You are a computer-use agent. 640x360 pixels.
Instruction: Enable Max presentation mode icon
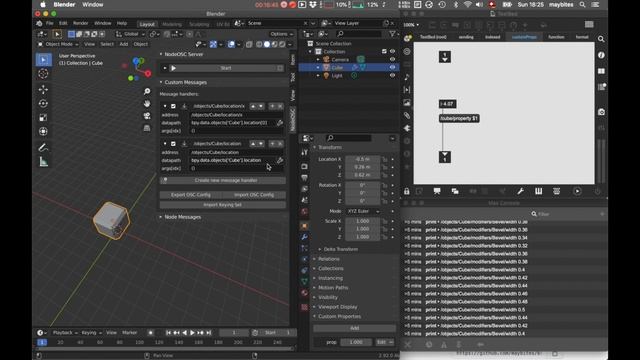pos(437,191)
